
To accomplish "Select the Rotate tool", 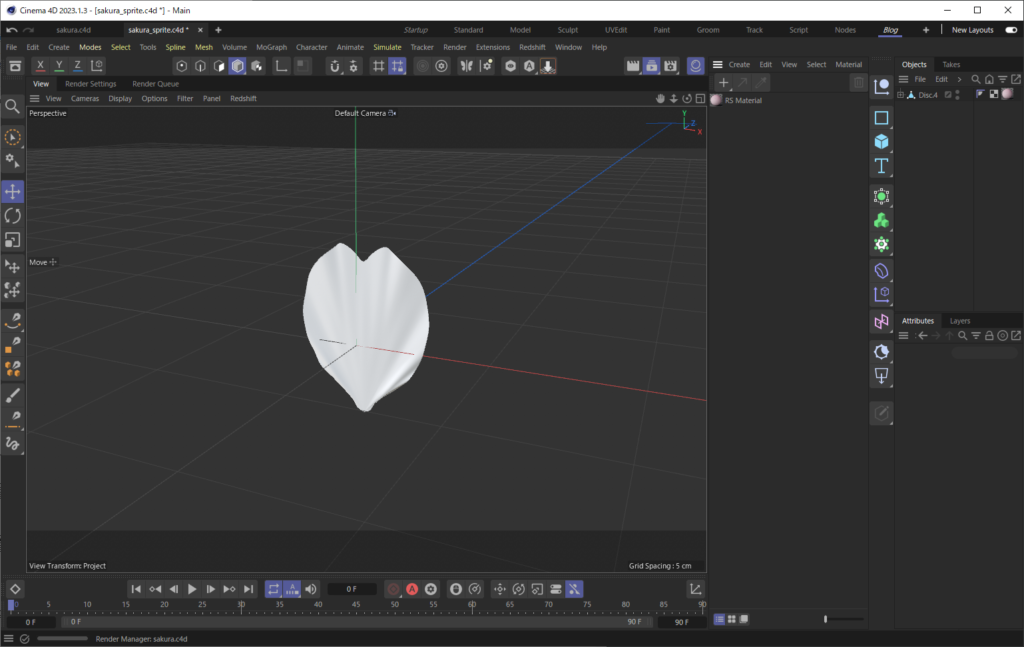I will (14, 215).
